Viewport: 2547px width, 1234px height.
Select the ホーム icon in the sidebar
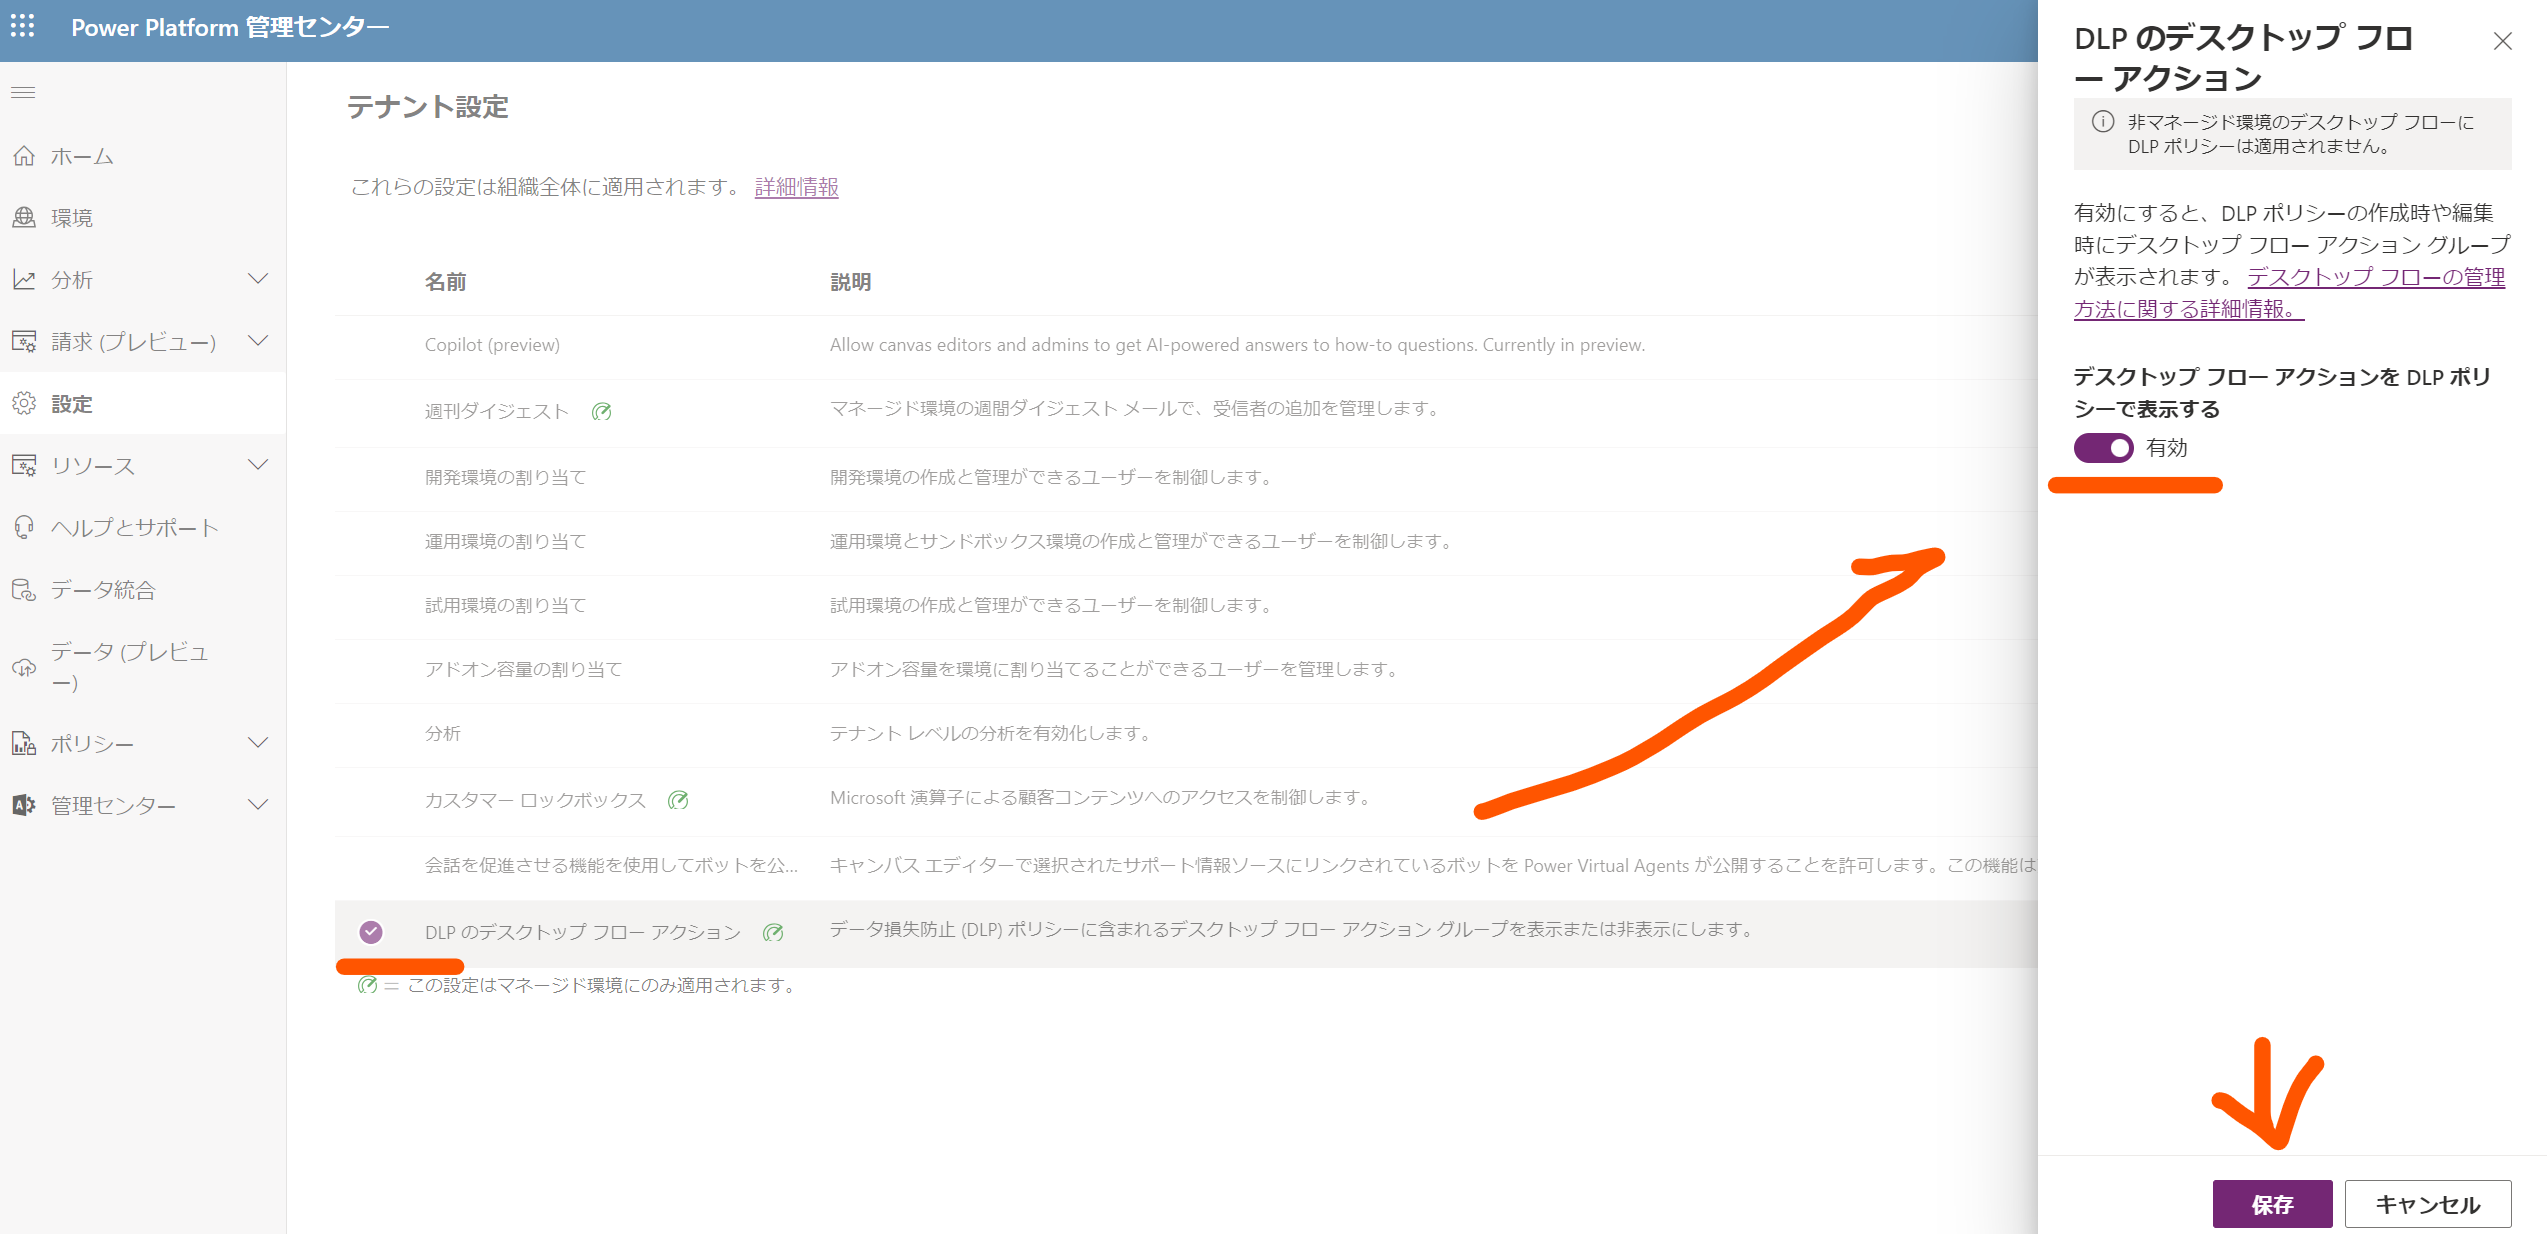24,156
